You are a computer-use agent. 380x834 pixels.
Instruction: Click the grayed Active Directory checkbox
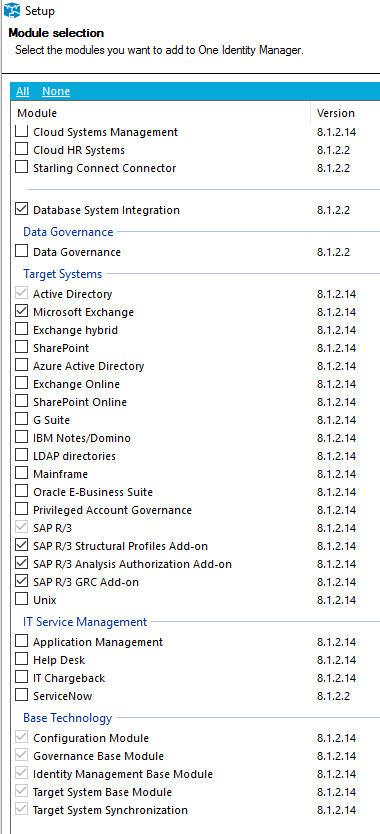click(22, 294)
